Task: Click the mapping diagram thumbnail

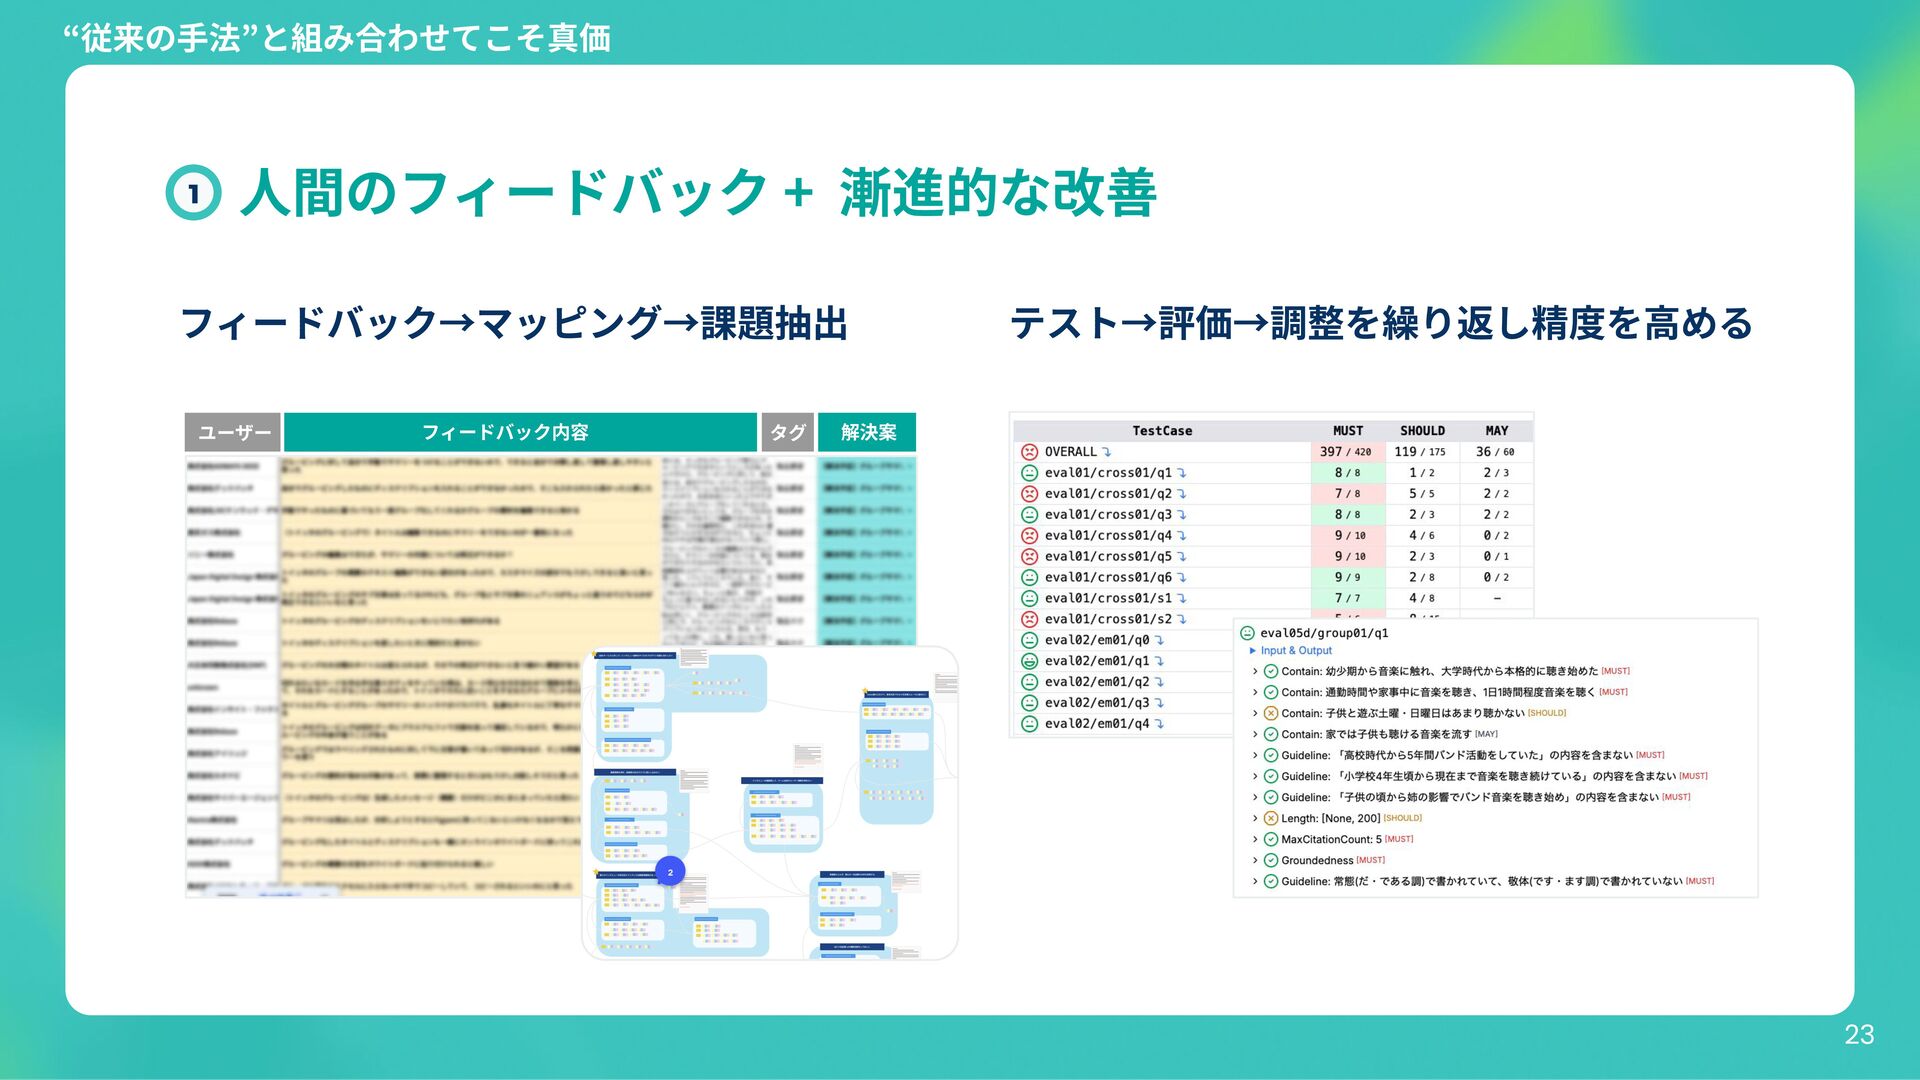Action: 770,803
